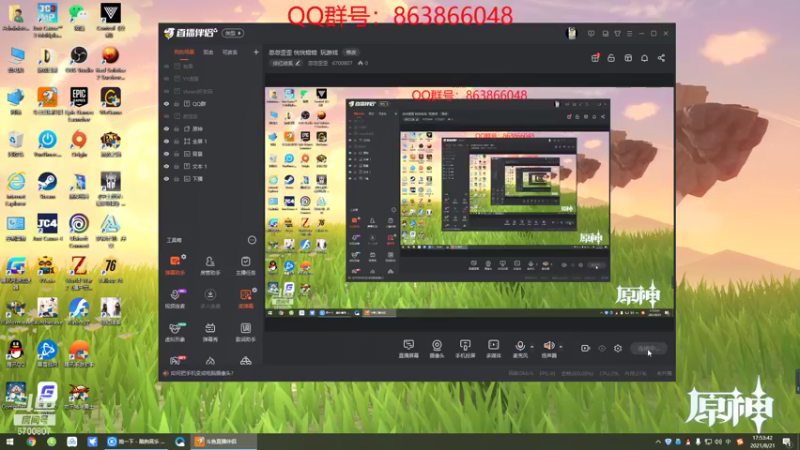The width and height of the screenshot is (800, 450).
Task: Open Chrome from the taskbar
Action: 31,441
